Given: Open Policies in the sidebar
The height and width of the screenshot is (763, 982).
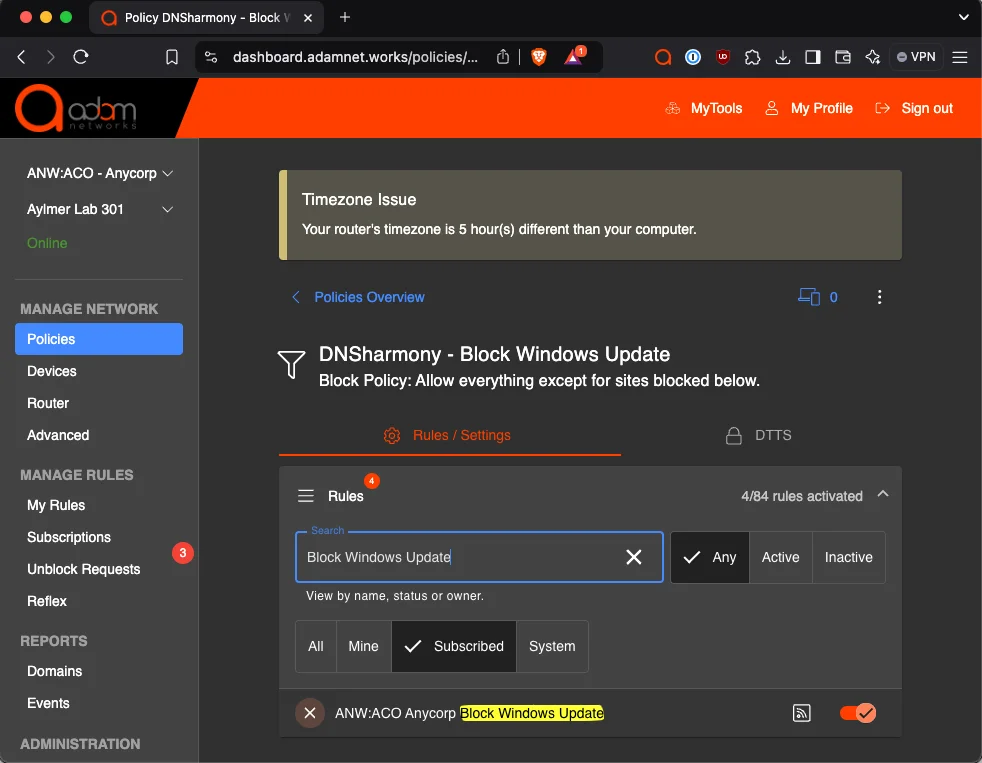Looking at the screenshot, I should point(99,339).
